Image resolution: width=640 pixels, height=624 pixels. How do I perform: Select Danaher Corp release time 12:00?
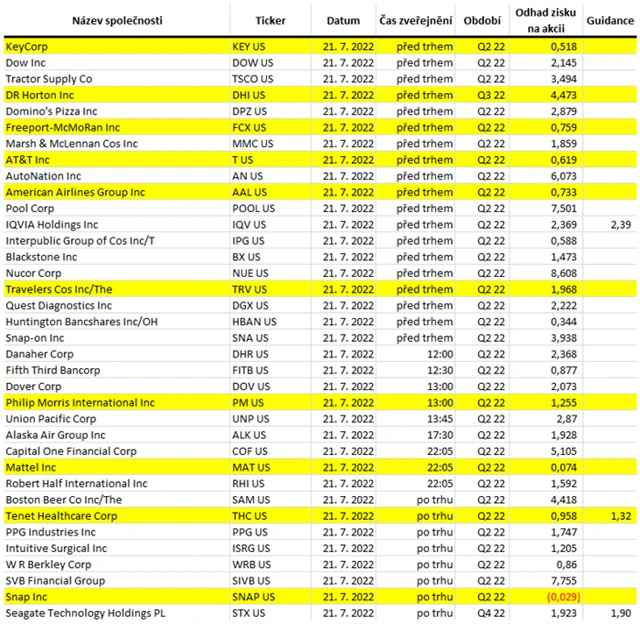point(440,354)
